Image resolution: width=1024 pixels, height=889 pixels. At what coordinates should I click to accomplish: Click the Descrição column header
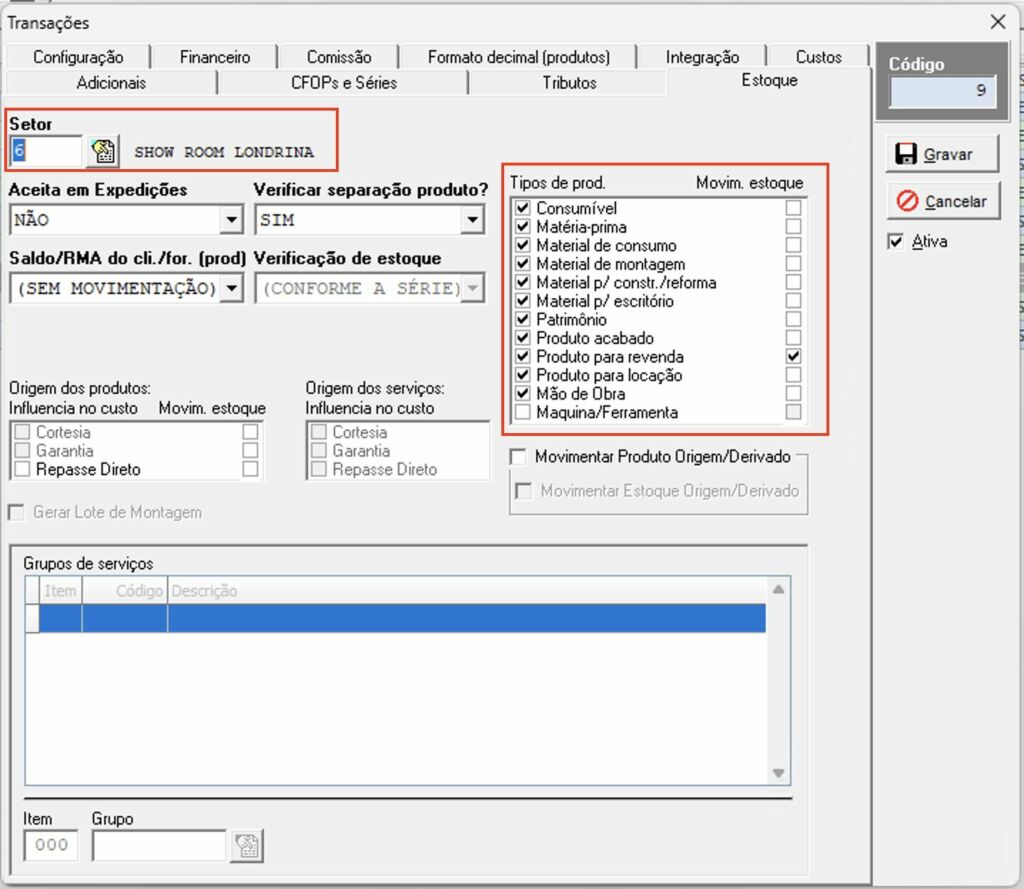click(x=466, y=591)
